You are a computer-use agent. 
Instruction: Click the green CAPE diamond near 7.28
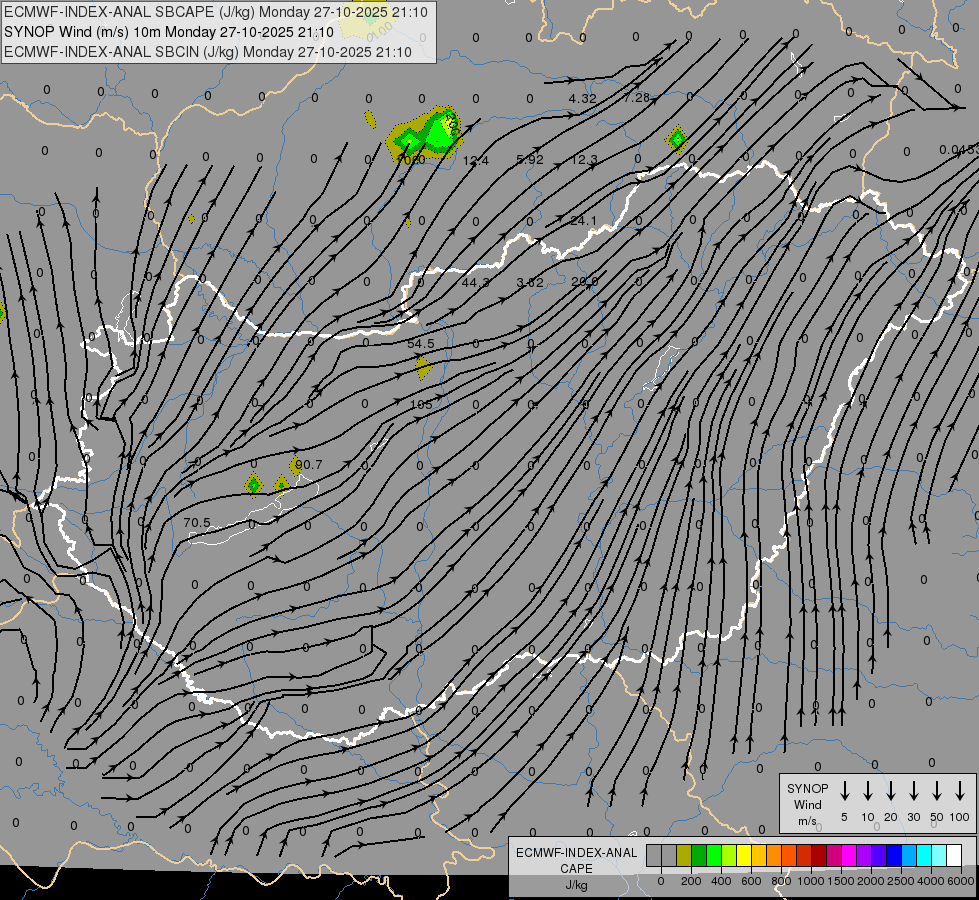pos(677,139)
